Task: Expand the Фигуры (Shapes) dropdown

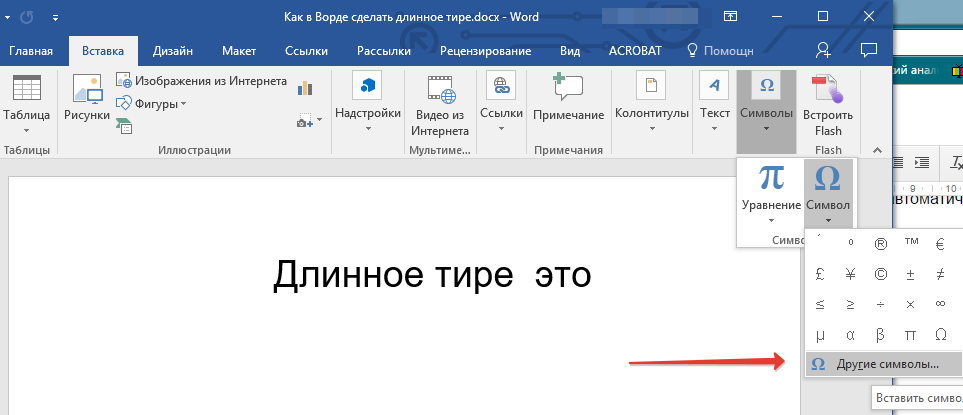Action: [152, 103]
